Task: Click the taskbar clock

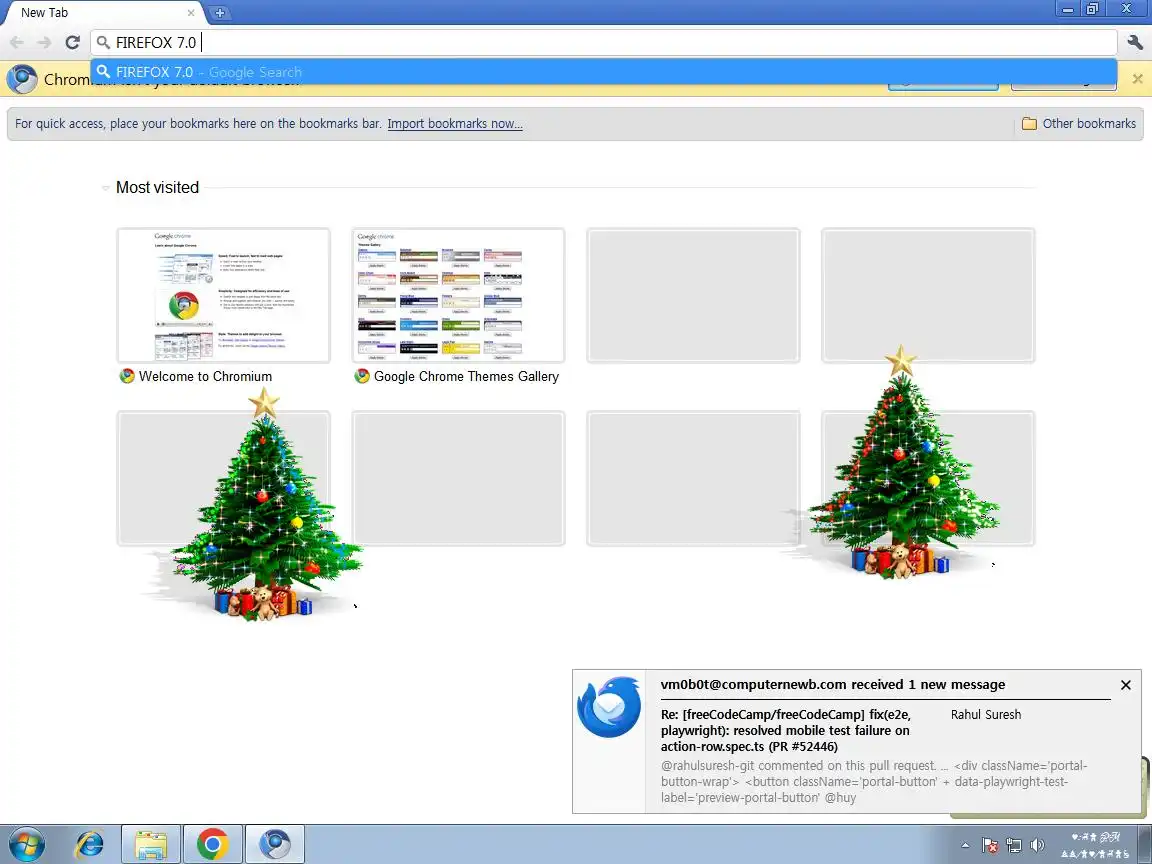Action: (x=1095, y=845)
